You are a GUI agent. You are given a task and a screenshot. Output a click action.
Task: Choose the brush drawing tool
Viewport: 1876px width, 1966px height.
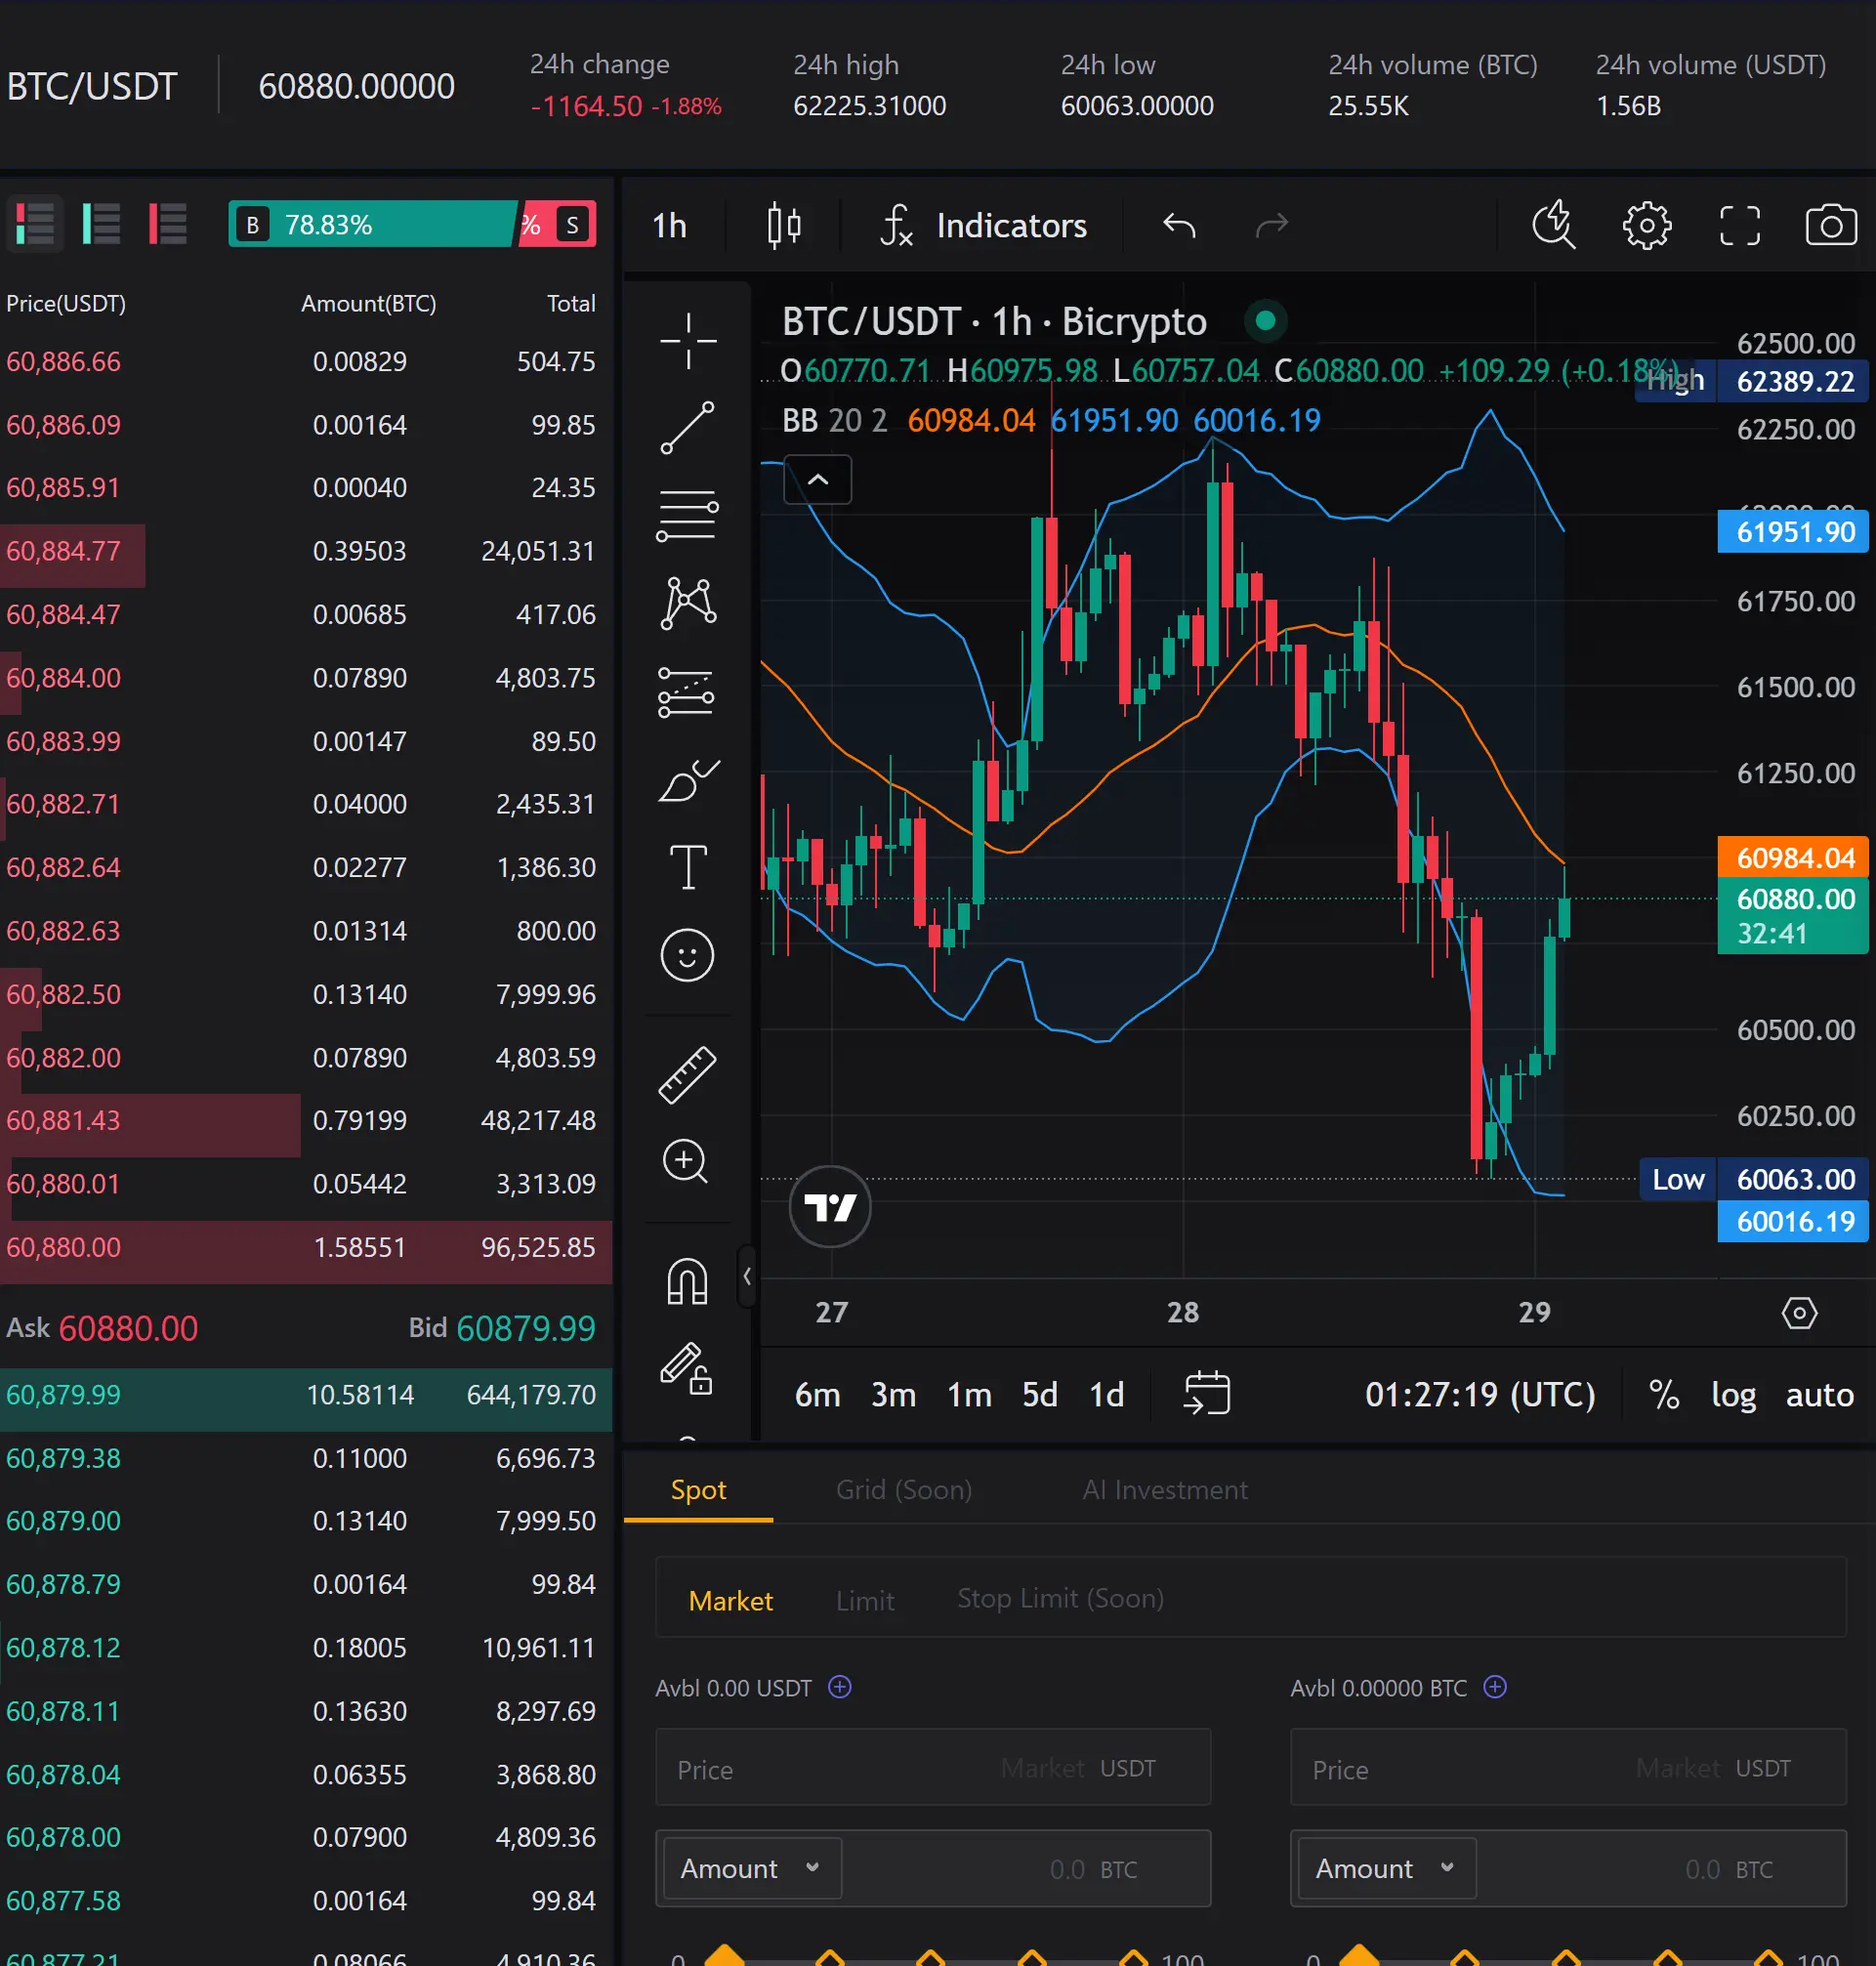(x=687, y=781)
